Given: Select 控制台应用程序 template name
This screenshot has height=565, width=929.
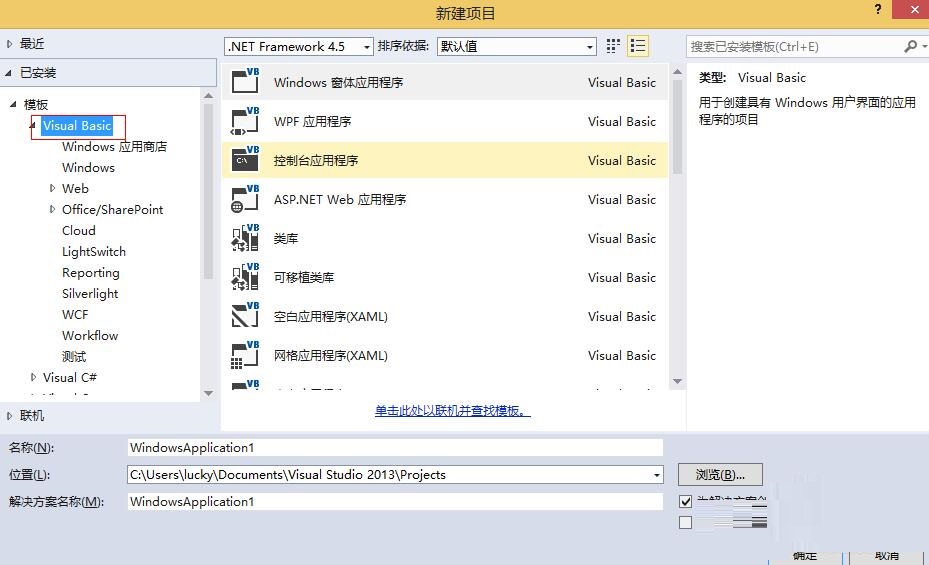Looking at the screenshot, I should (x=316, y=160).
